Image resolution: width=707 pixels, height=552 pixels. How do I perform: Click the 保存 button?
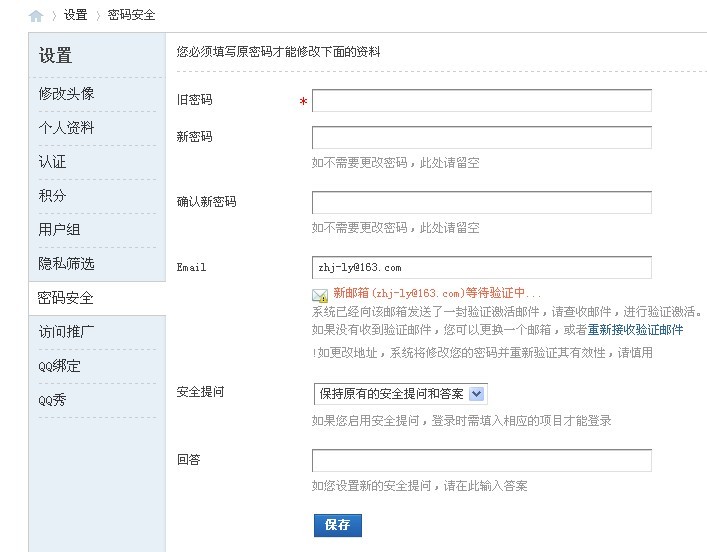click(338, 525)
